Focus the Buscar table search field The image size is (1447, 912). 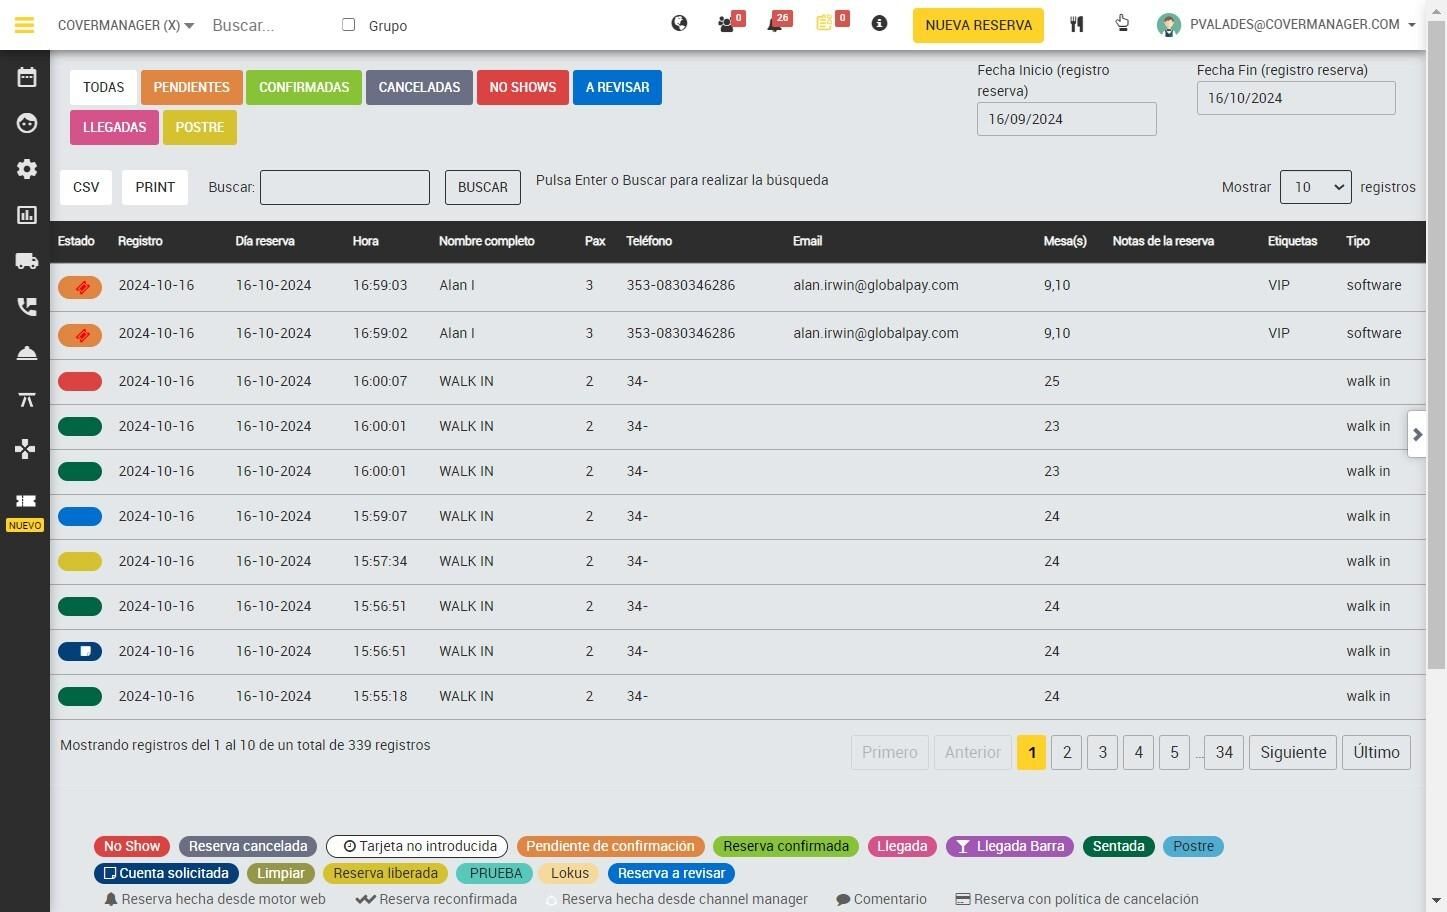345,187
